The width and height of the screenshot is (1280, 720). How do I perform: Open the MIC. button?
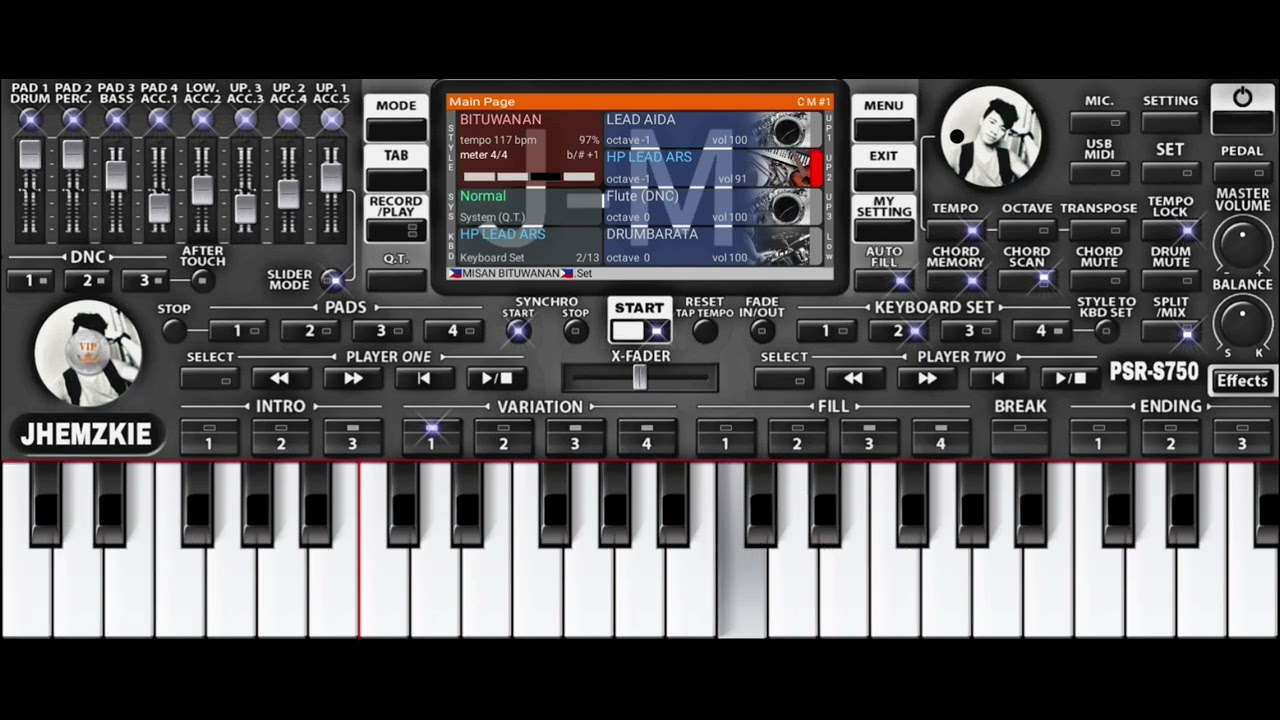coord(1099,123)
